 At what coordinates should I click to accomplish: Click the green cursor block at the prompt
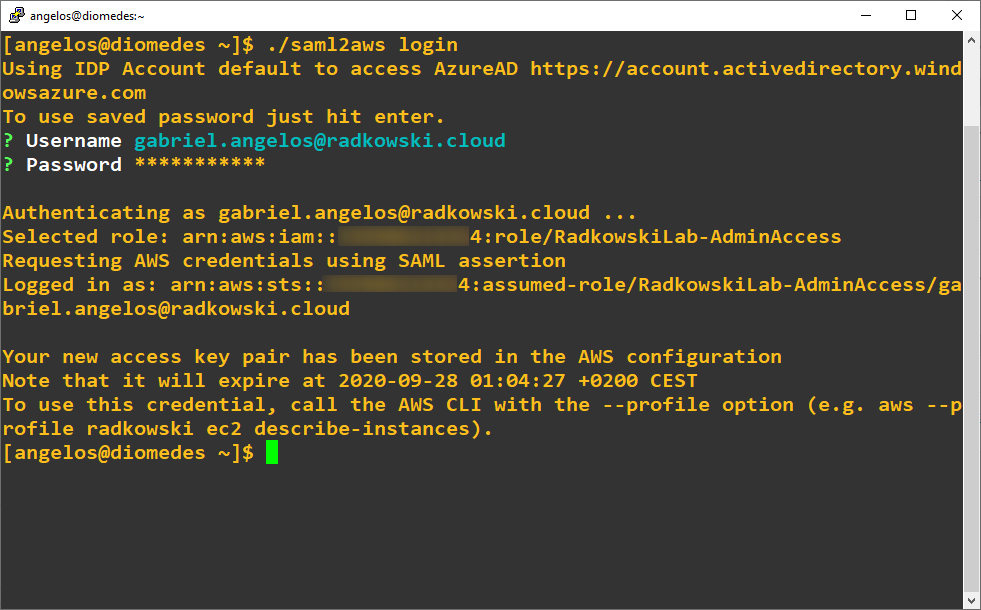pos(272,452)
